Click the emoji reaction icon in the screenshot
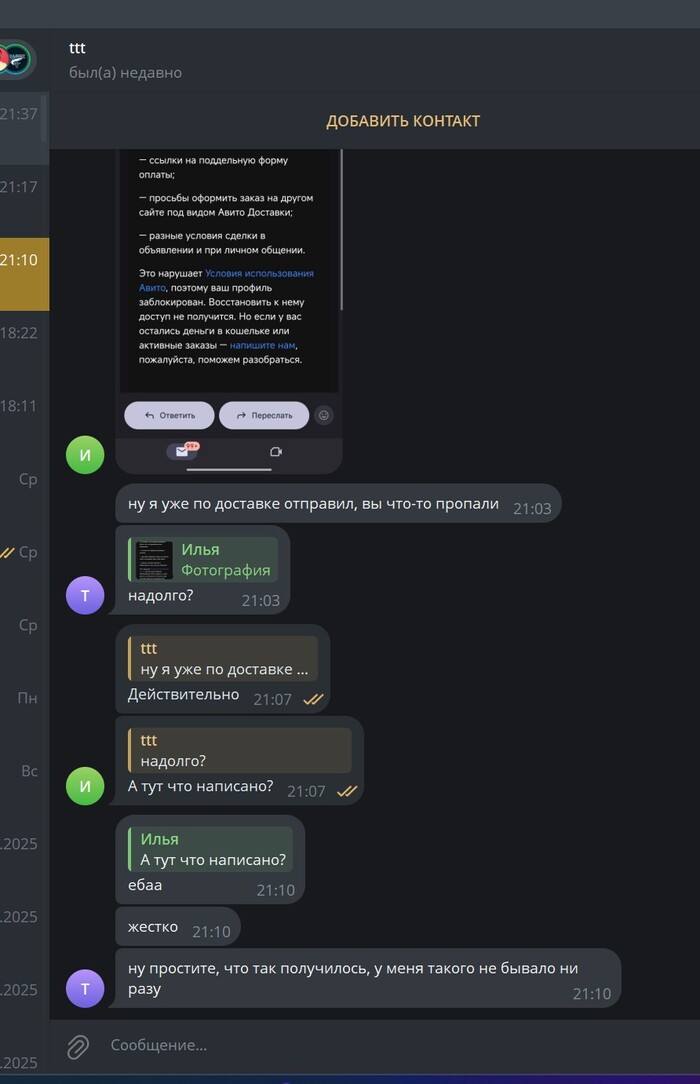The height and width of the screenshot is (1084, 700). coord(323,415)
